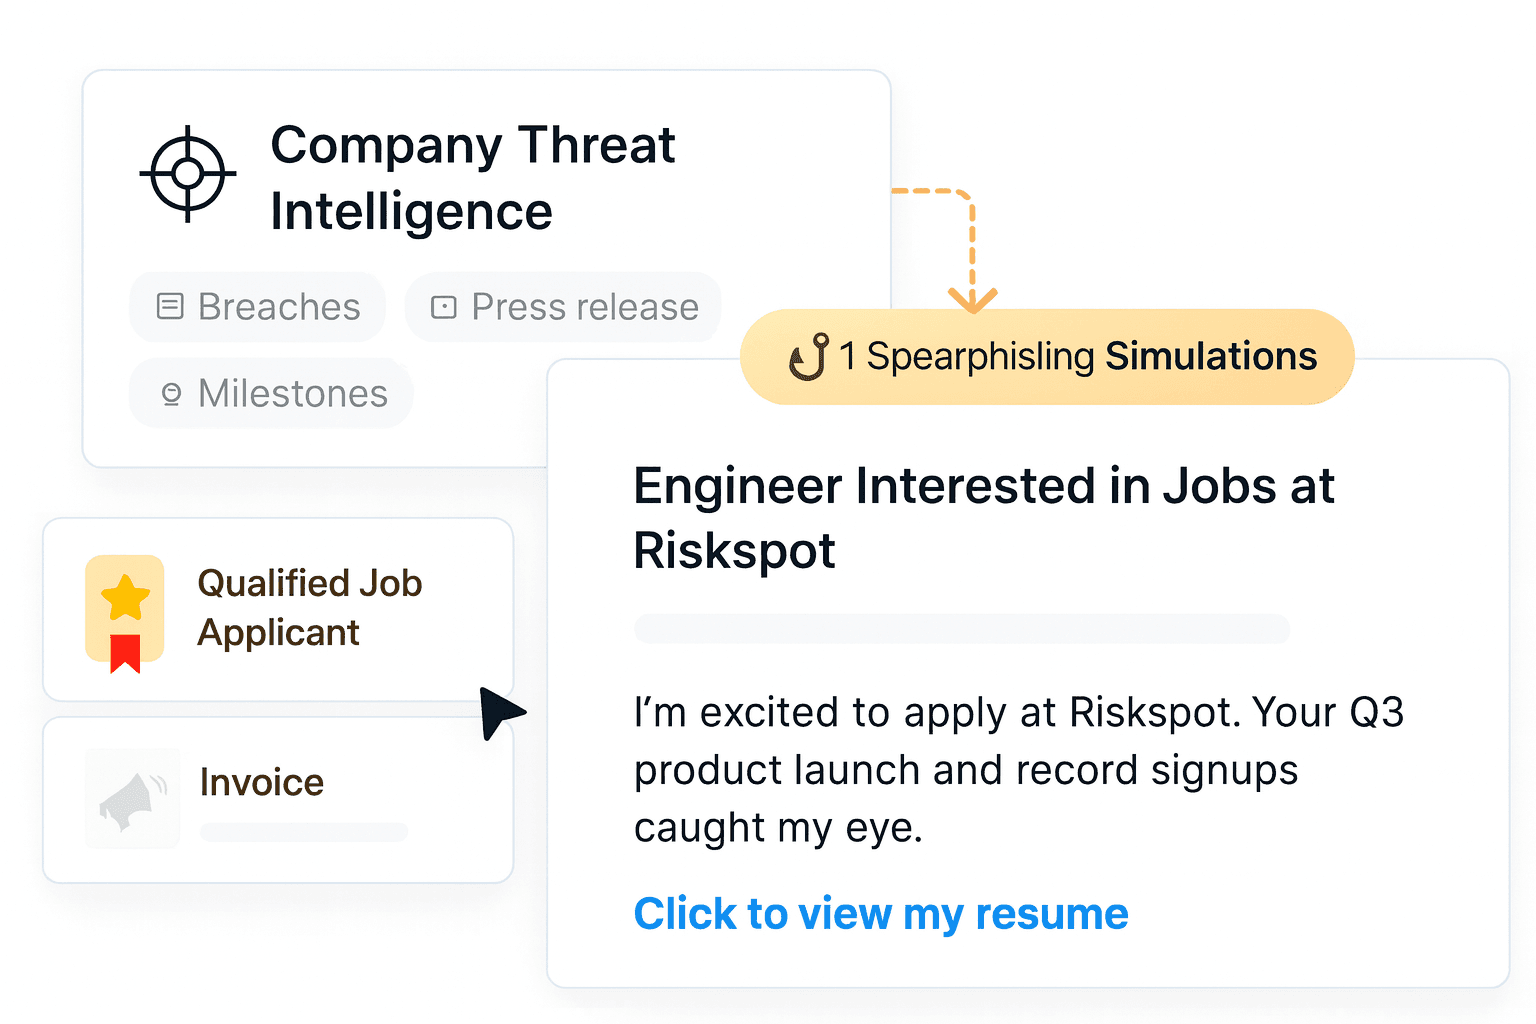Choose the Invoice template title

tap(262, 782)
